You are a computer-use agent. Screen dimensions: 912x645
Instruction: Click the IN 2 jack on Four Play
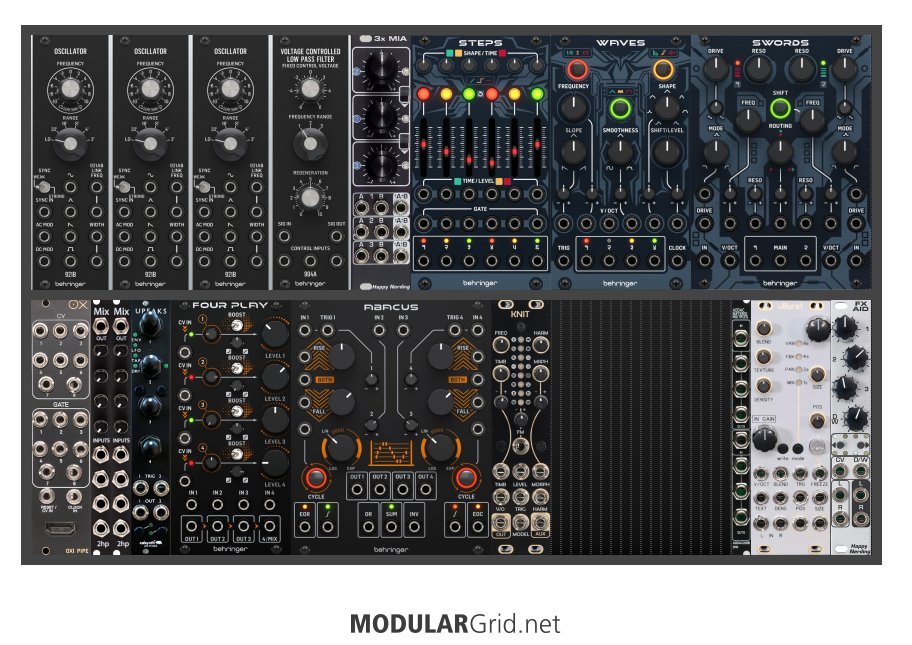217,505
